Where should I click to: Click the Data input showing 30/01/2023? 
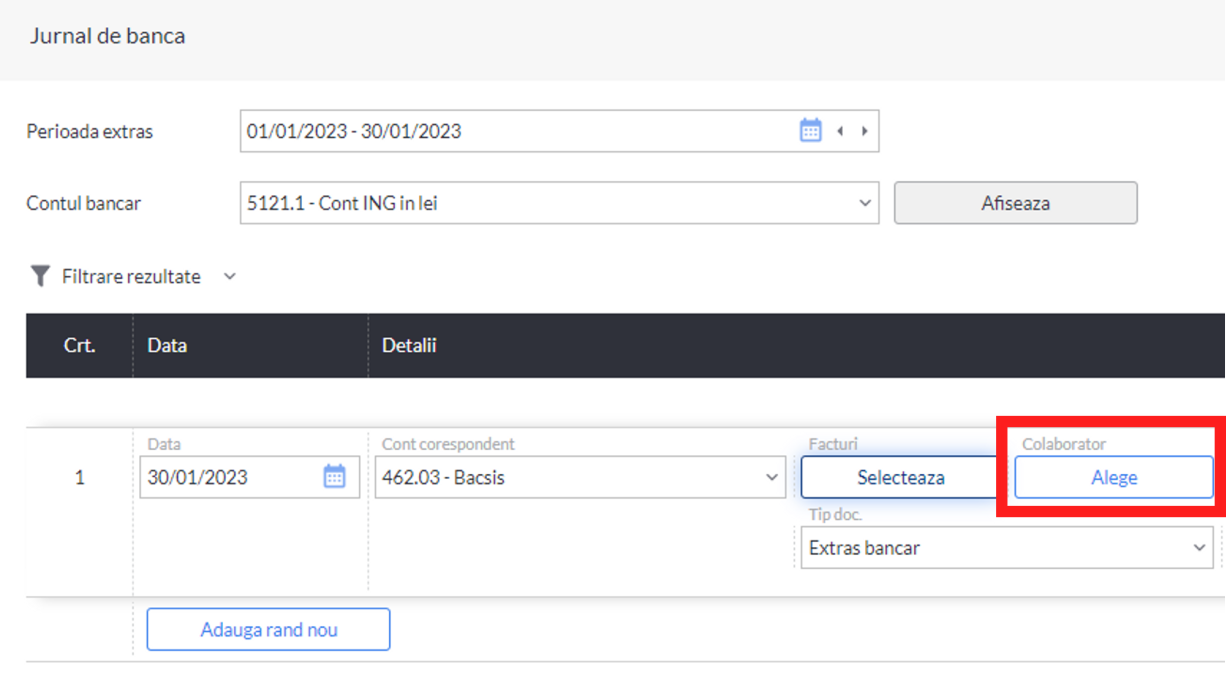click(x=250, y=477)
